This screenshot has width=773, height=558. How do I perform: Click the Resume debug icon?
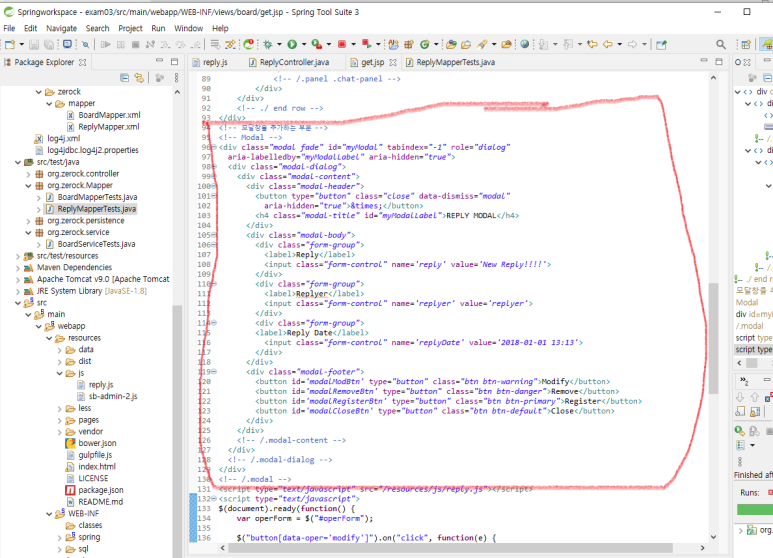pyautogui.click(x=105, y=44)
